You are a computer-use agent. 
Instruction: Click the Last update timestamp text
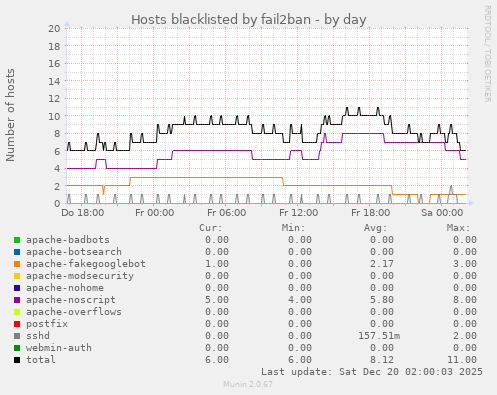coord(372,372)
